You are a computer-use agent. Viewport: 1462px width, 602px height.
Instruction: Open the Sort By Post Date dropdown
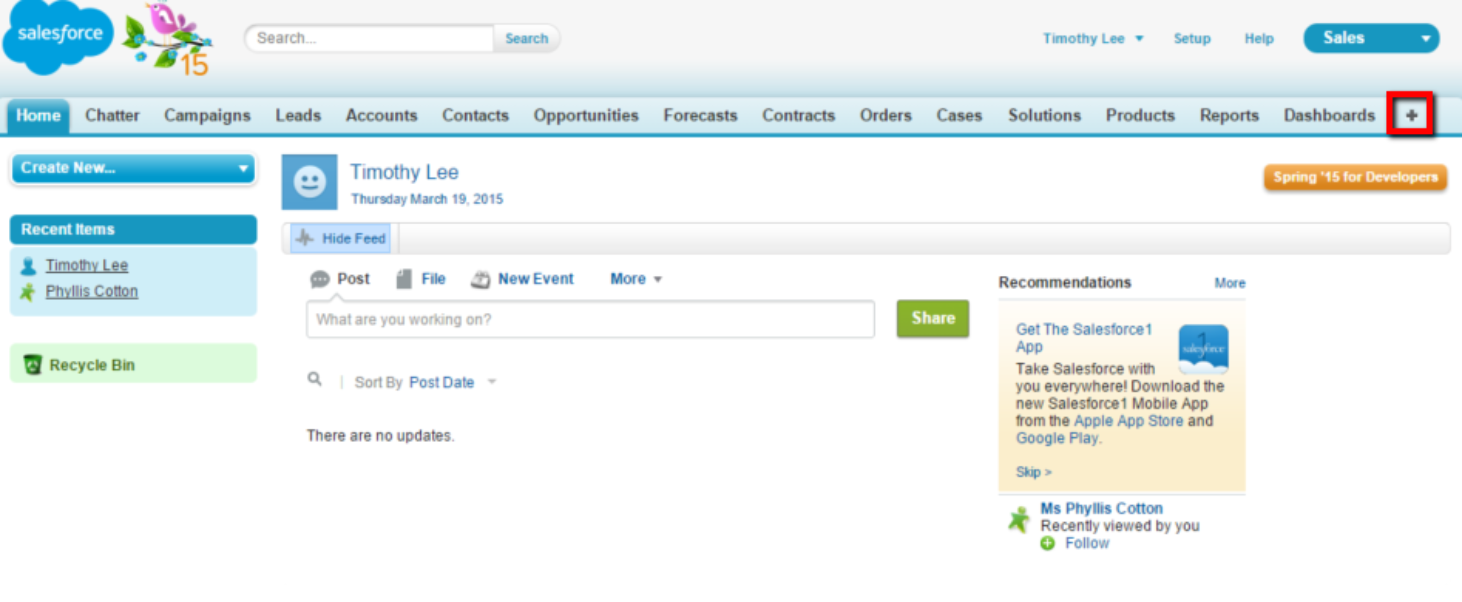click(x=452, y=382)
